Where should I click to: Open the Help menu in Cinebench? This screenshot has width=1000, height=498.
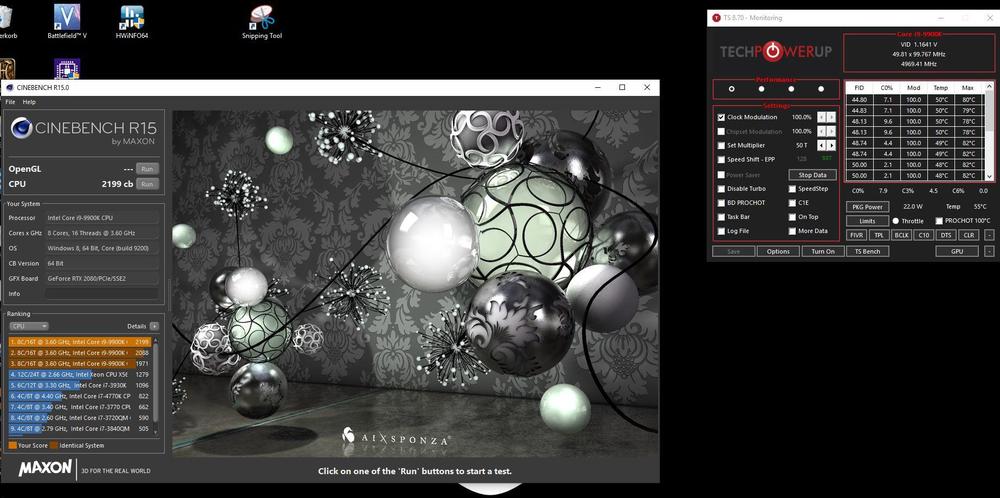(x=29, y=102)
